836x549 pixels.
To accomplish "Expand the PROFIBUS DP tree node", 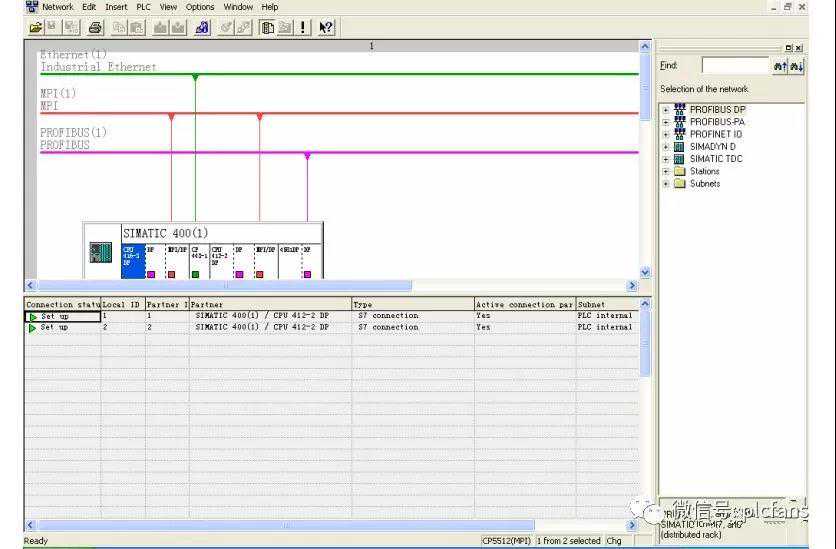I will (x=666, y=110).
